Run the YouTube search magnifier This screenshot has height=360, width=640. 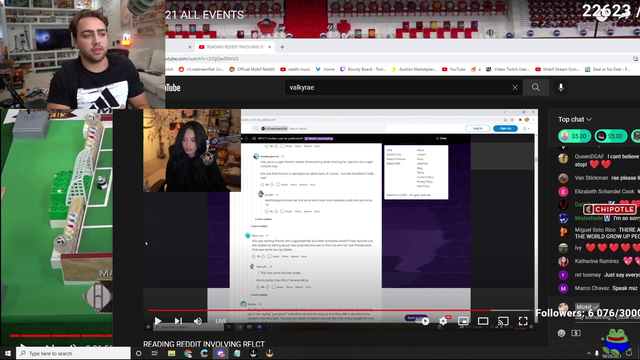(x=536, y=87)
